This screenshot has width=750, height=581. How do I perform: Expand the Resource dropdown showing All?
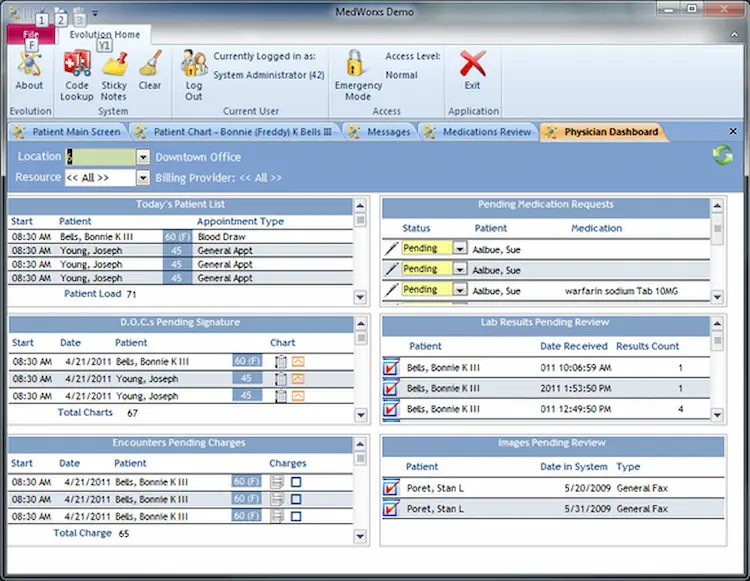[143, 178]
